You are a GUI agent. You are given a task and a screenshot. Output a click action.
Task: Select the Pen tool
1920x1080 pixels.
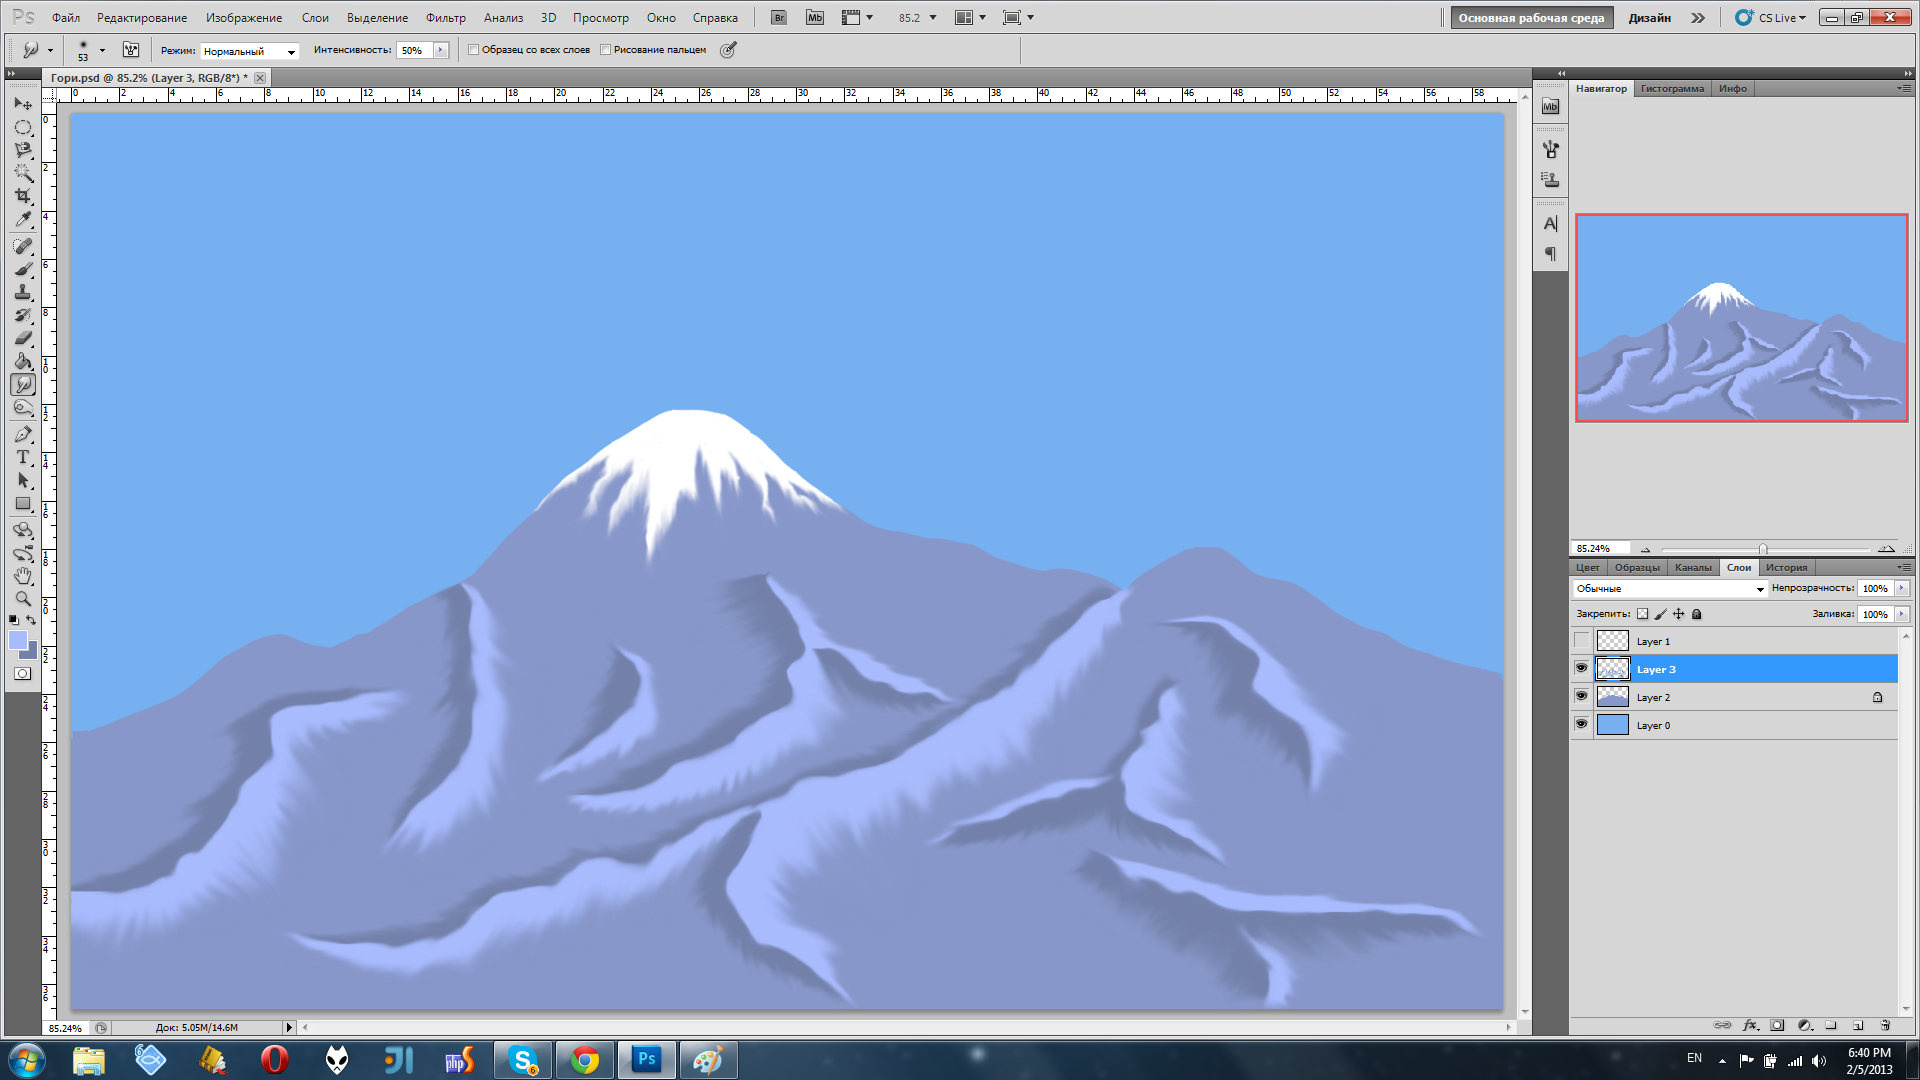click(23, 434)
